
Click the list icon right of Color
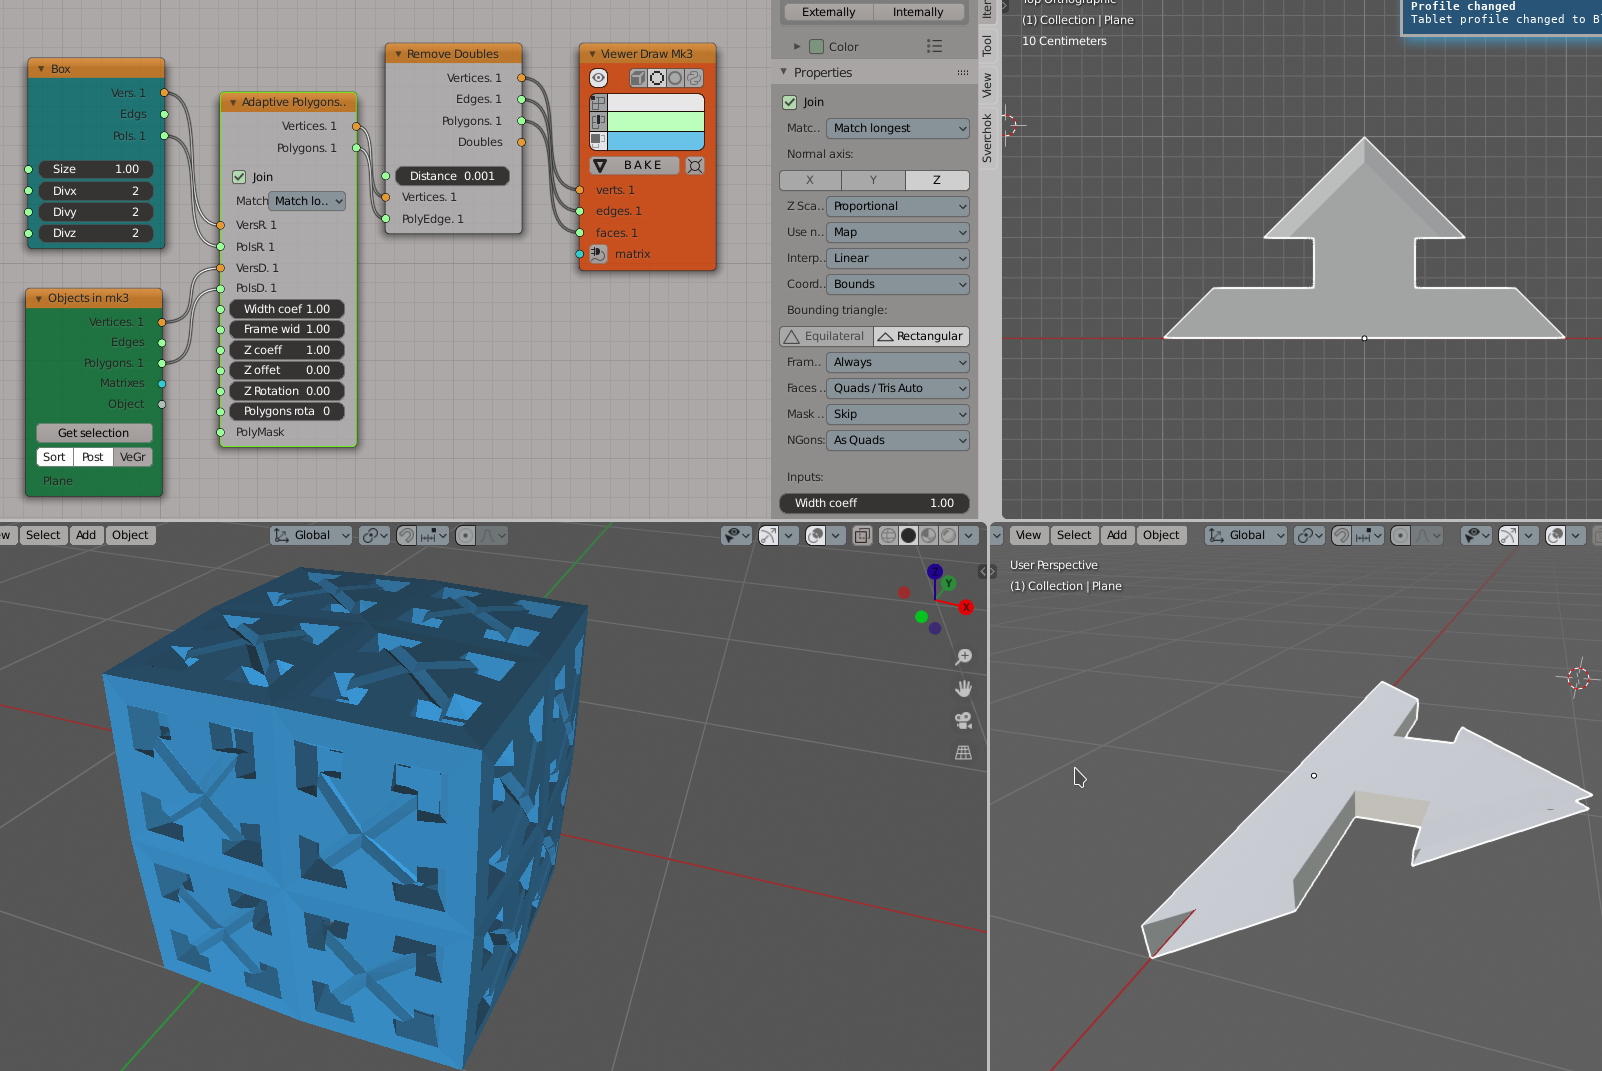[934, 46]
